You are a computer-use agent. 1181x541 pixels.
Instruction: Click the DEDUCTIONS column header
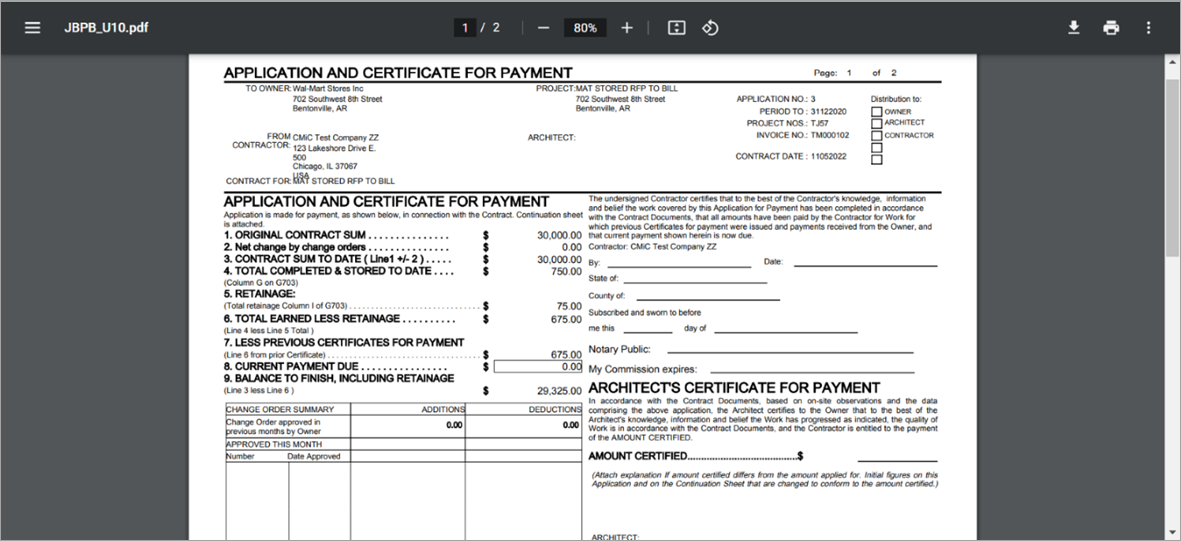[x=554, y=409]
